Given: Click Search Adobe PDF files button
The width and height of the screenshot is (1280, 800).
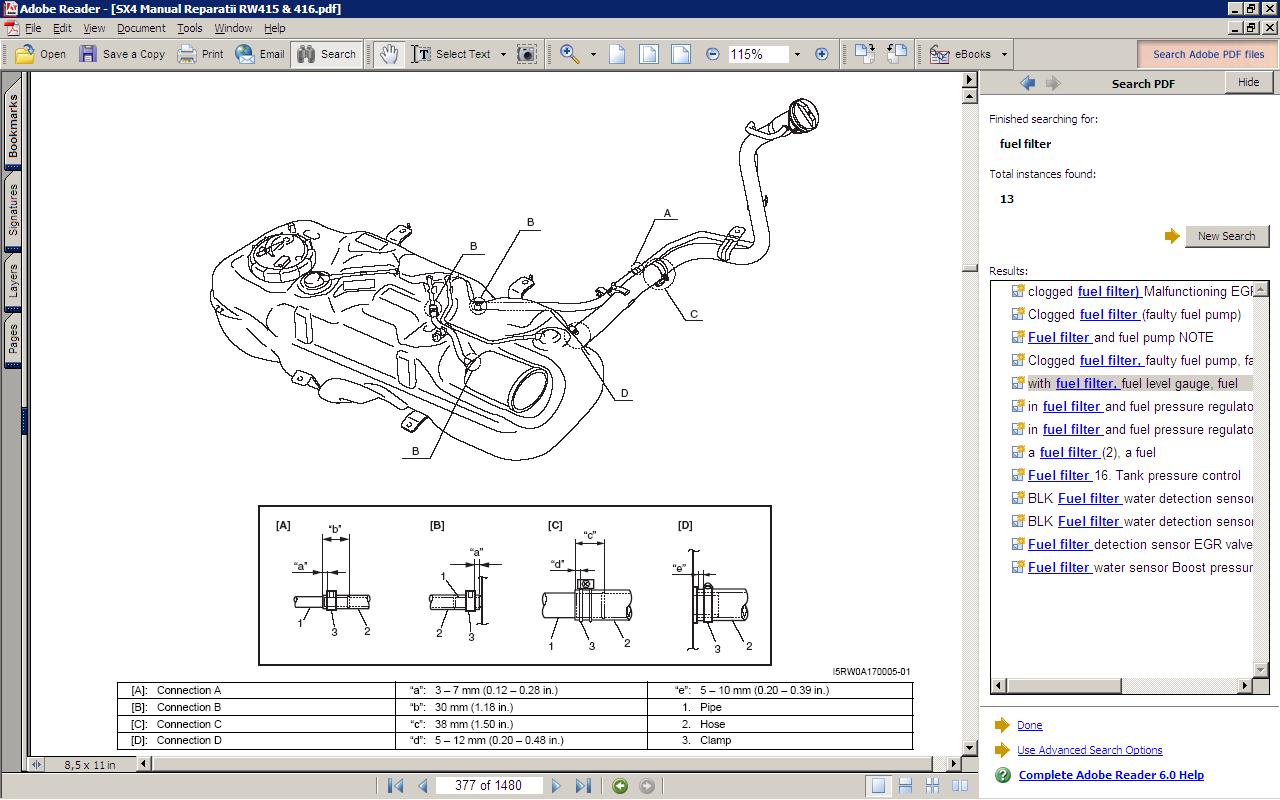Looking at the screenshot, I should (1208, 54).
